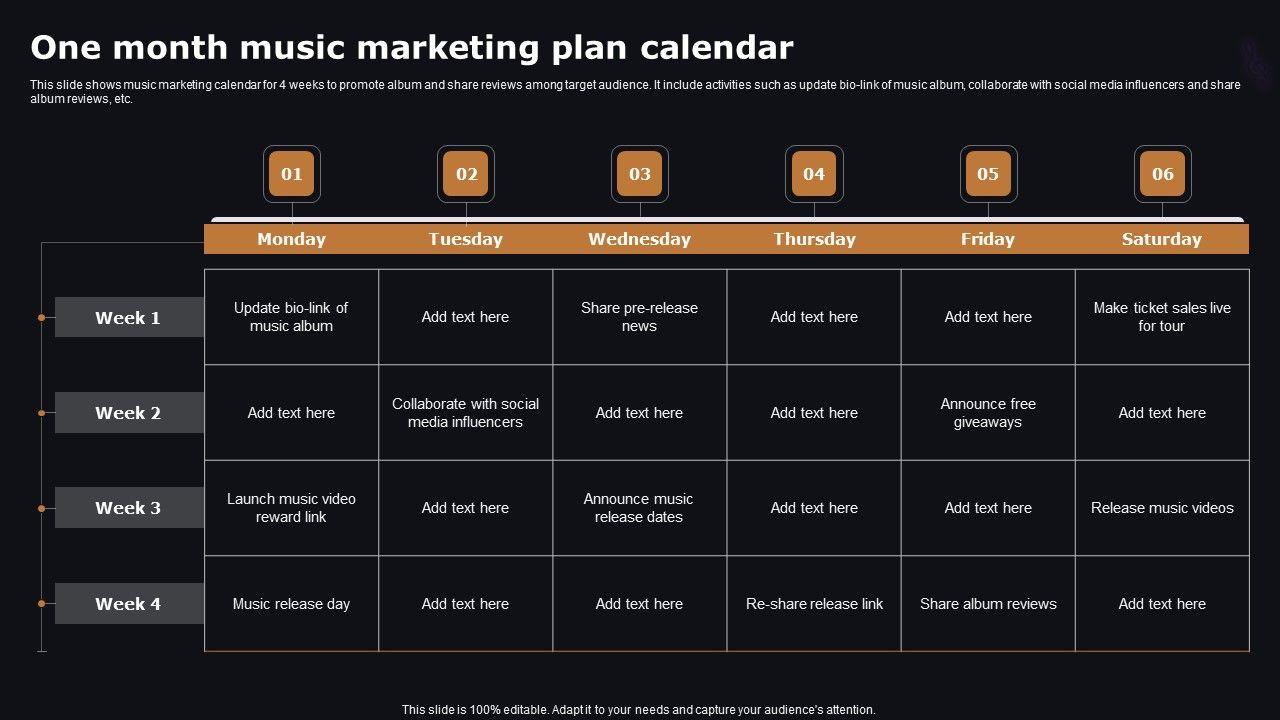Select the 'Share pre-release news' cell
The image size is (1280, 720).
(x=640, y=317)
